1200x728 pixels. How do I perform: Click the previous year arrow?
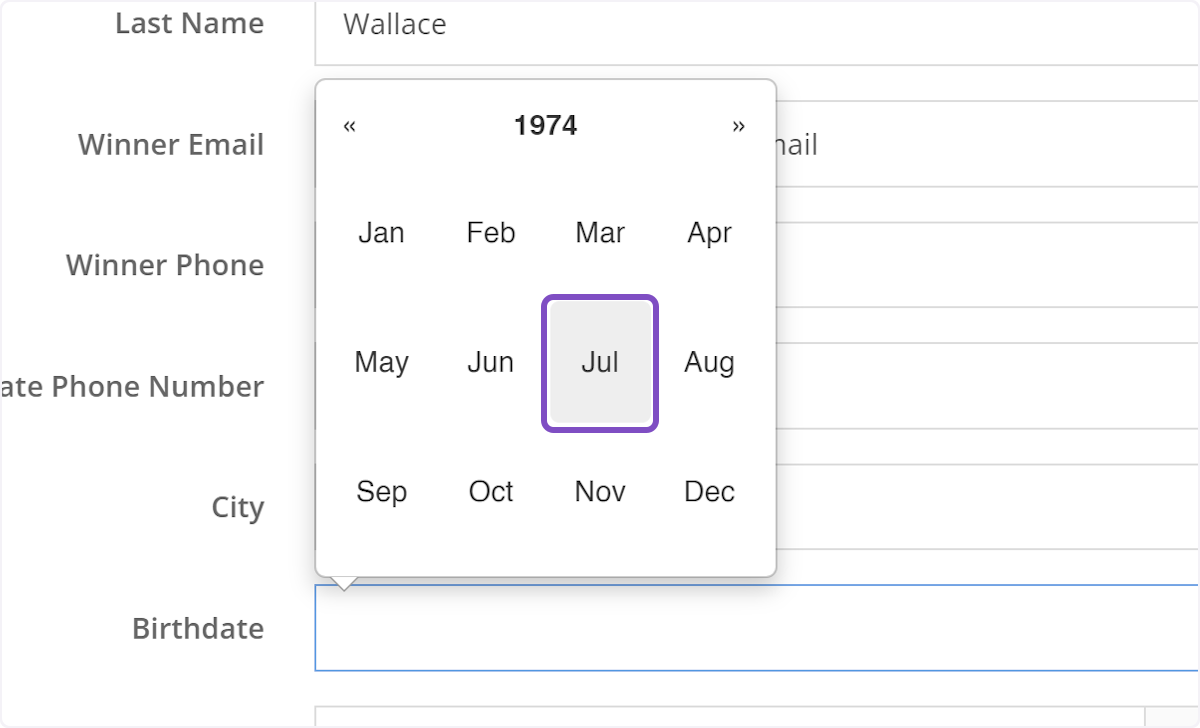pos(349,126)
